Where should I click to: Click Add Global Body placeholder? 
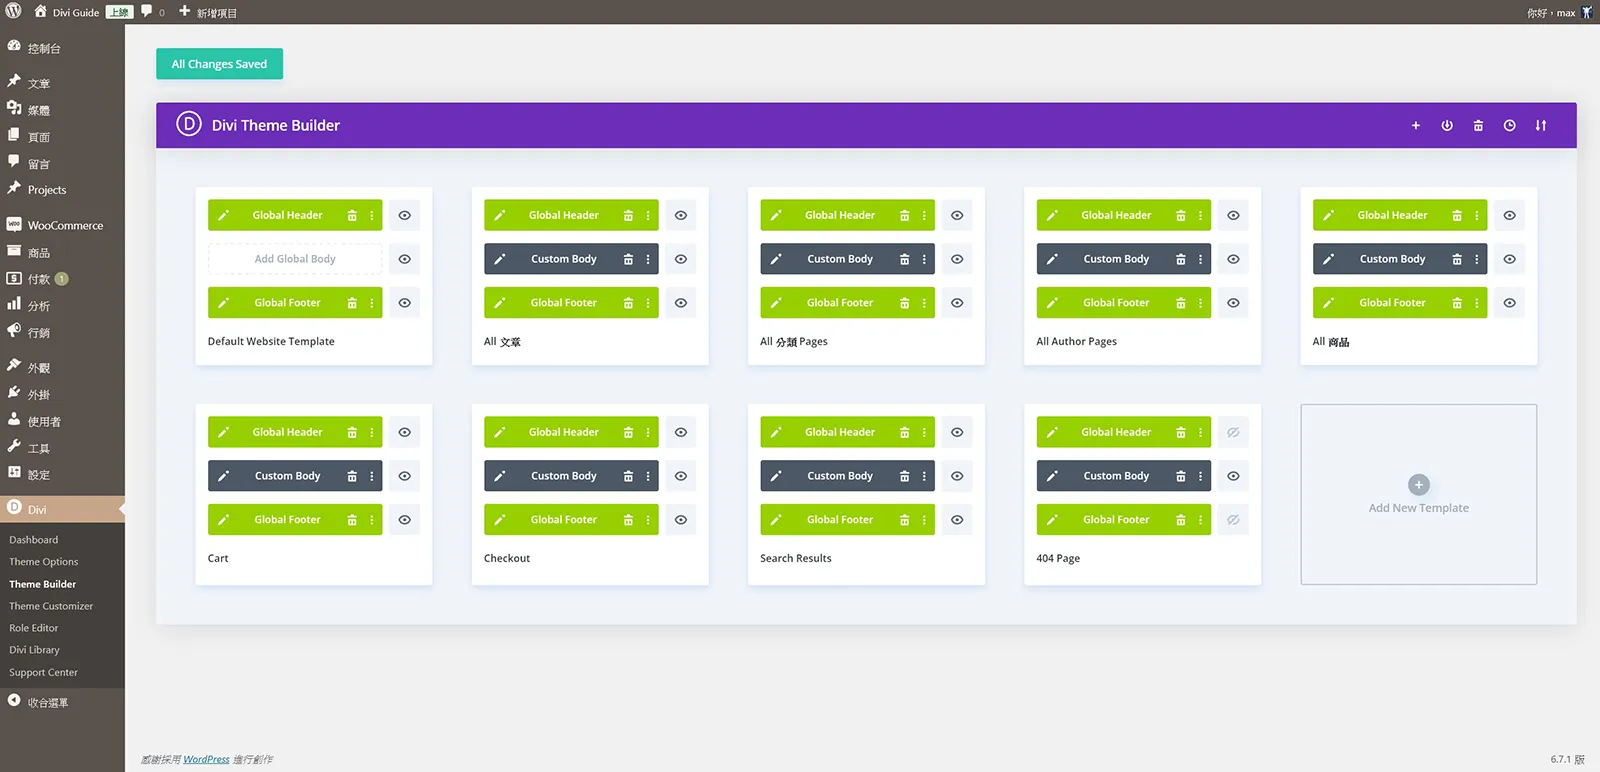[295, 259]
